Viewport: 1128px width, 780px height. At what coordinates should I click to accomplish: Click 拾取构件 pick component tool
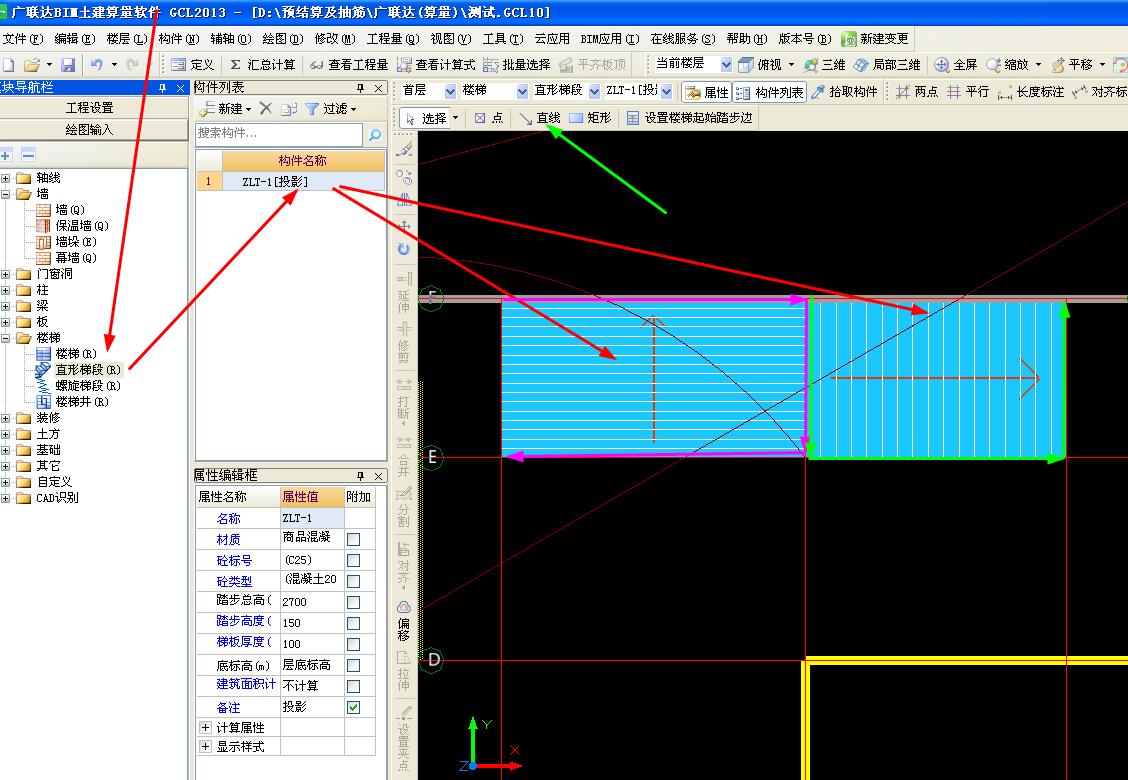[x=844, y=92]
